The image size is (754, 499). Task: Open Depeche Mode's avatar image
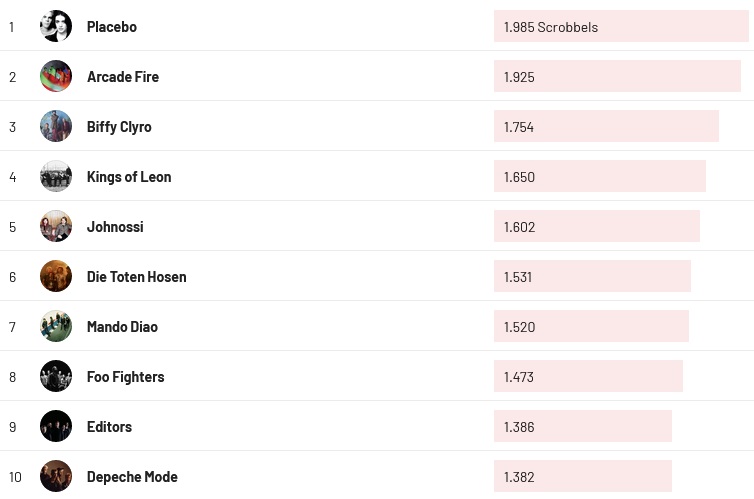56,476
